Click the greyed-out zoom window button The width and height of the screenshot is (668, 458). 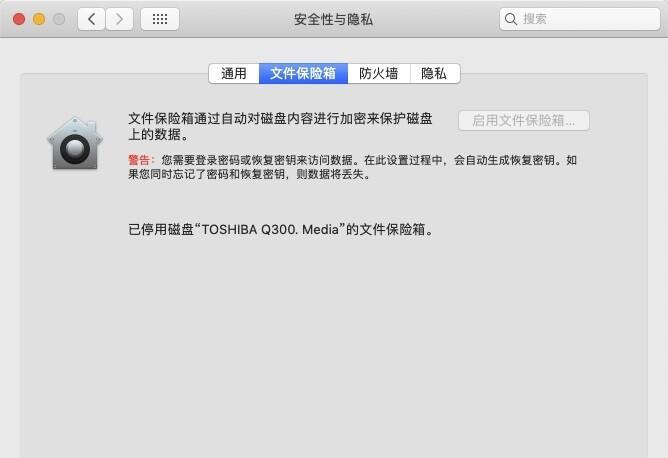point(59,19)
